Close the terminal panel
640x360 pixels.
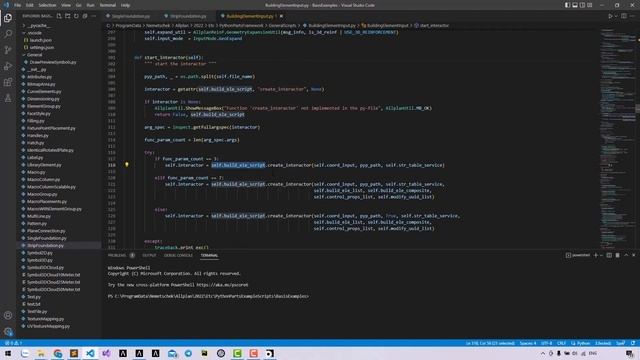click(x=634, y=255)
